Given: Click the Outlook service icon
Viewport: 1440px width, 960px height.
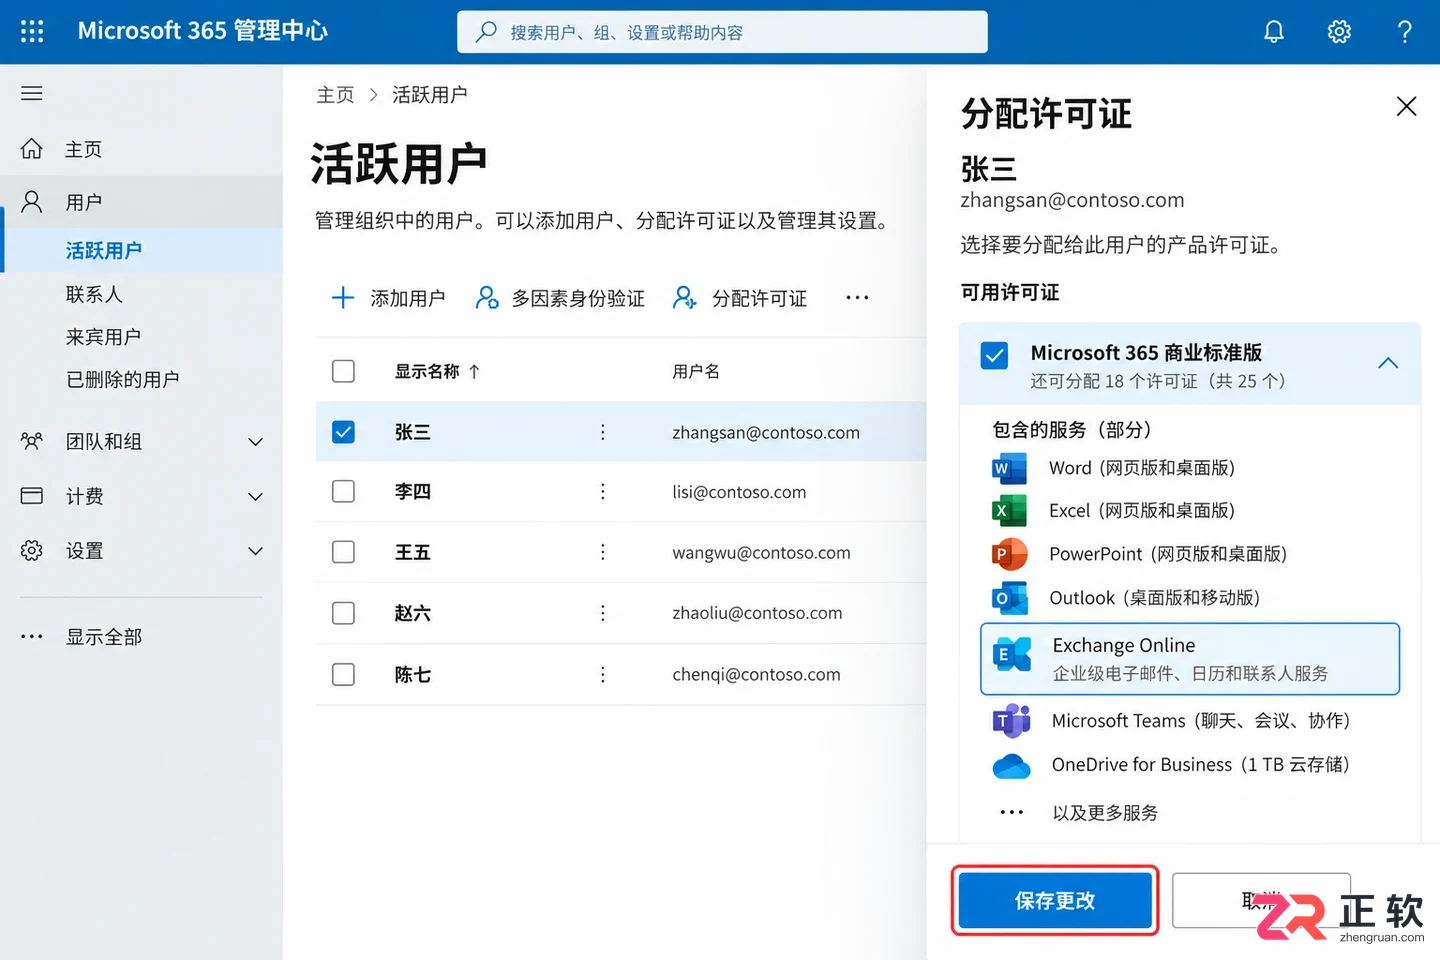Looking at the screenshot, I should (x=1009, y=598).
